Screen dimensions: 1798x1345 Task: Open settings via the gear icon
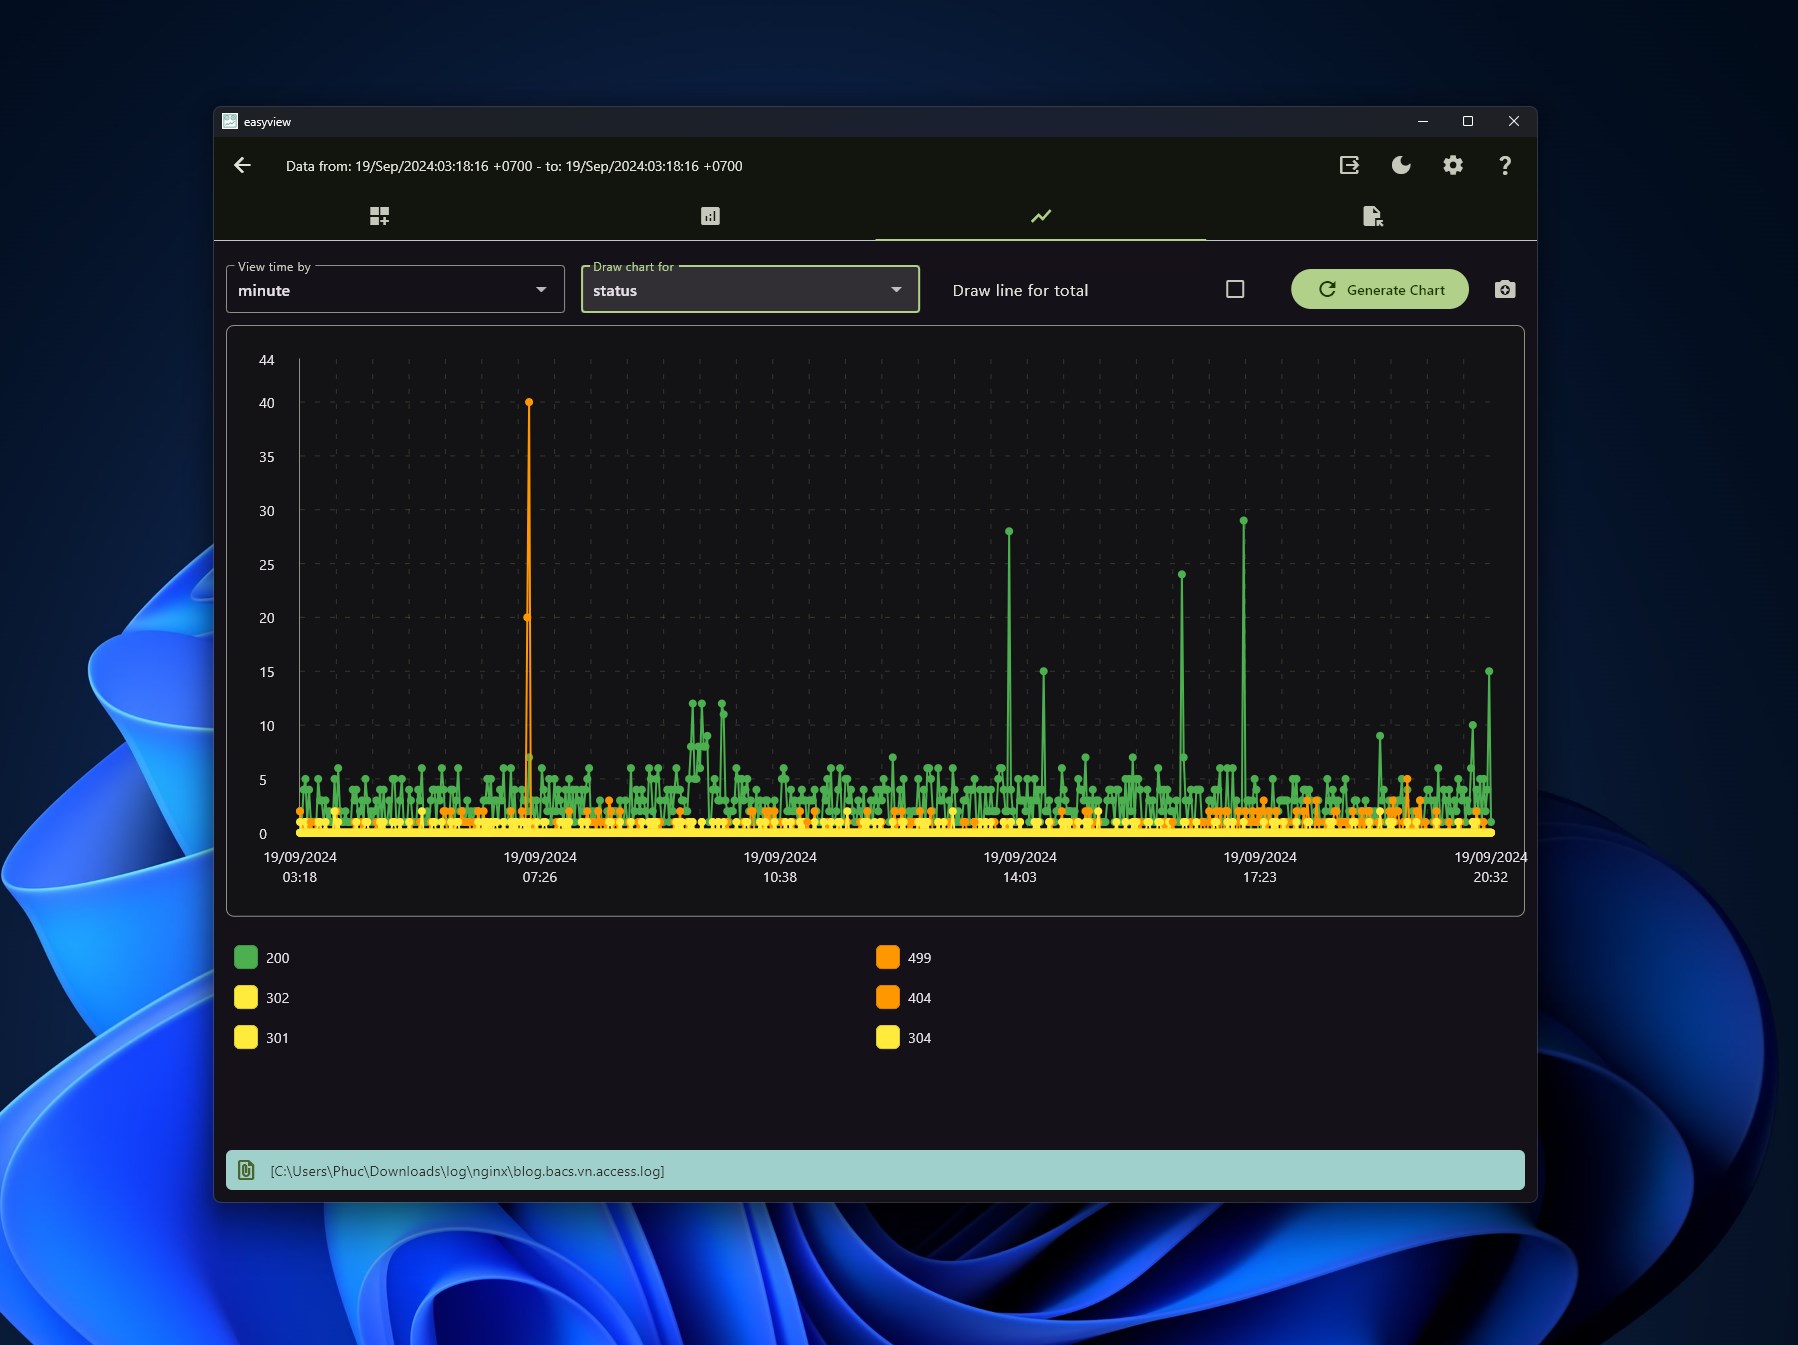pos(1453,165)
